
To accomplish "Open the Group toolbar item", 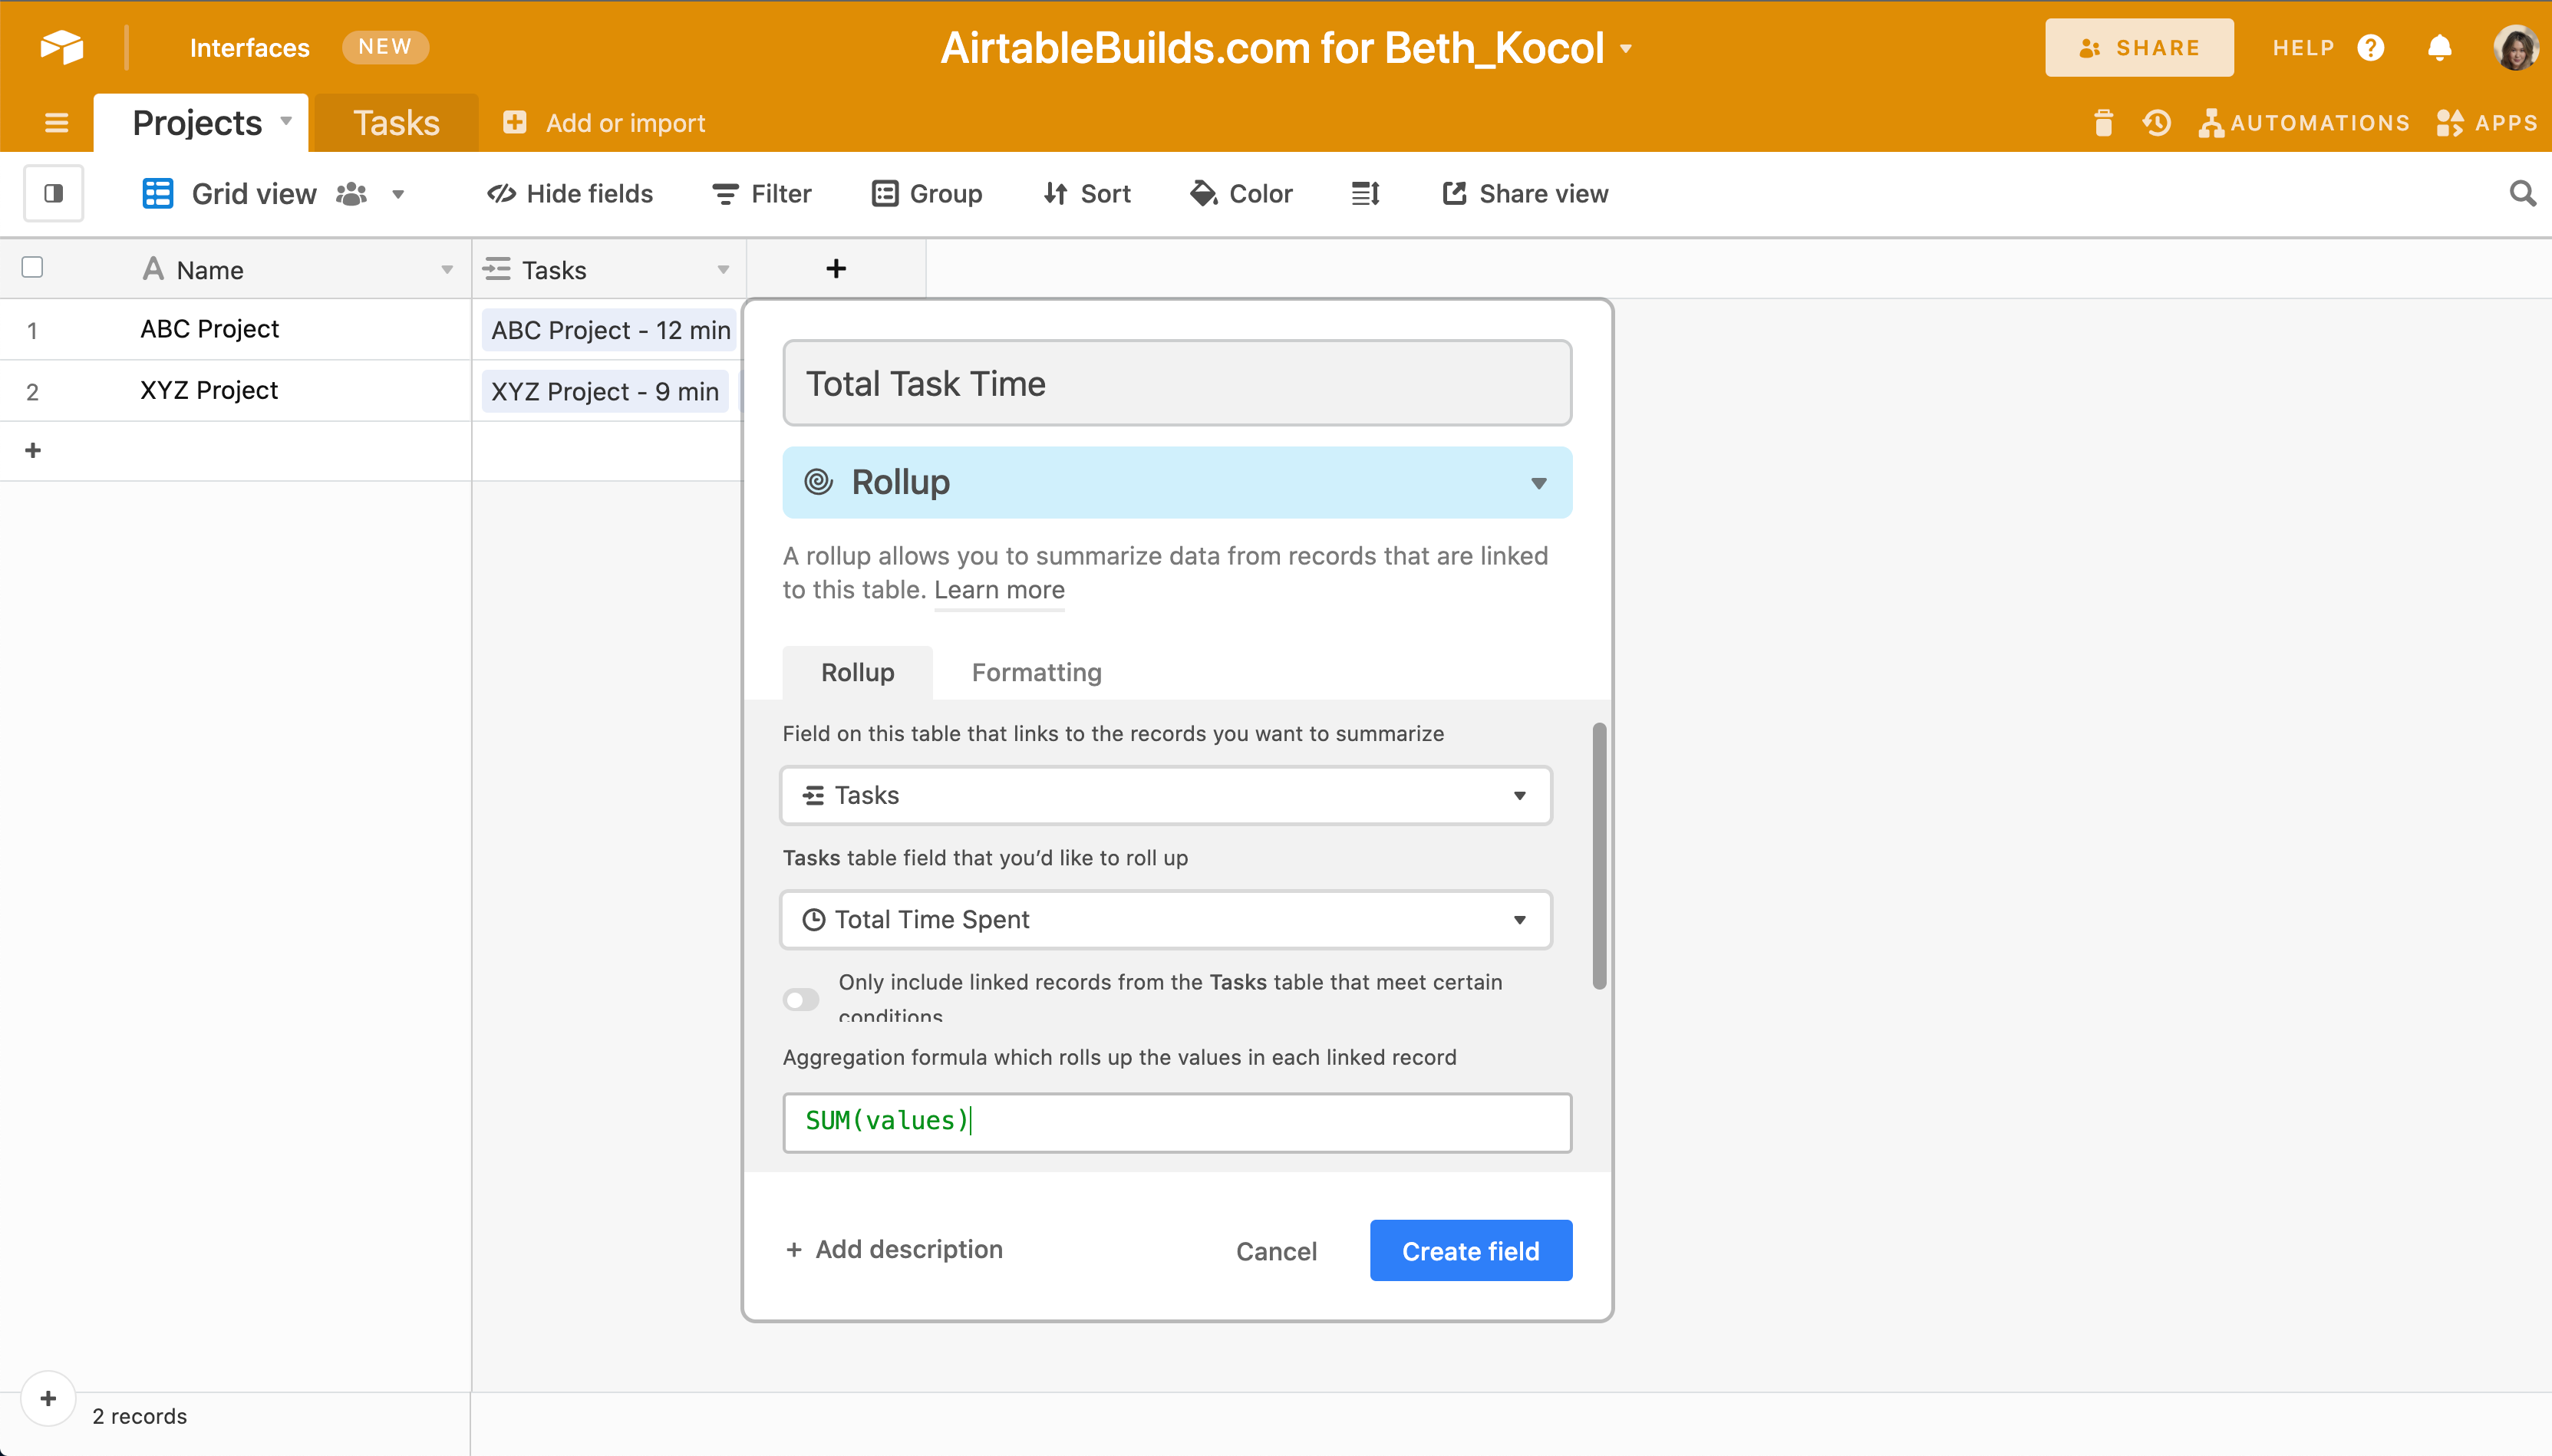I will 927,193.
